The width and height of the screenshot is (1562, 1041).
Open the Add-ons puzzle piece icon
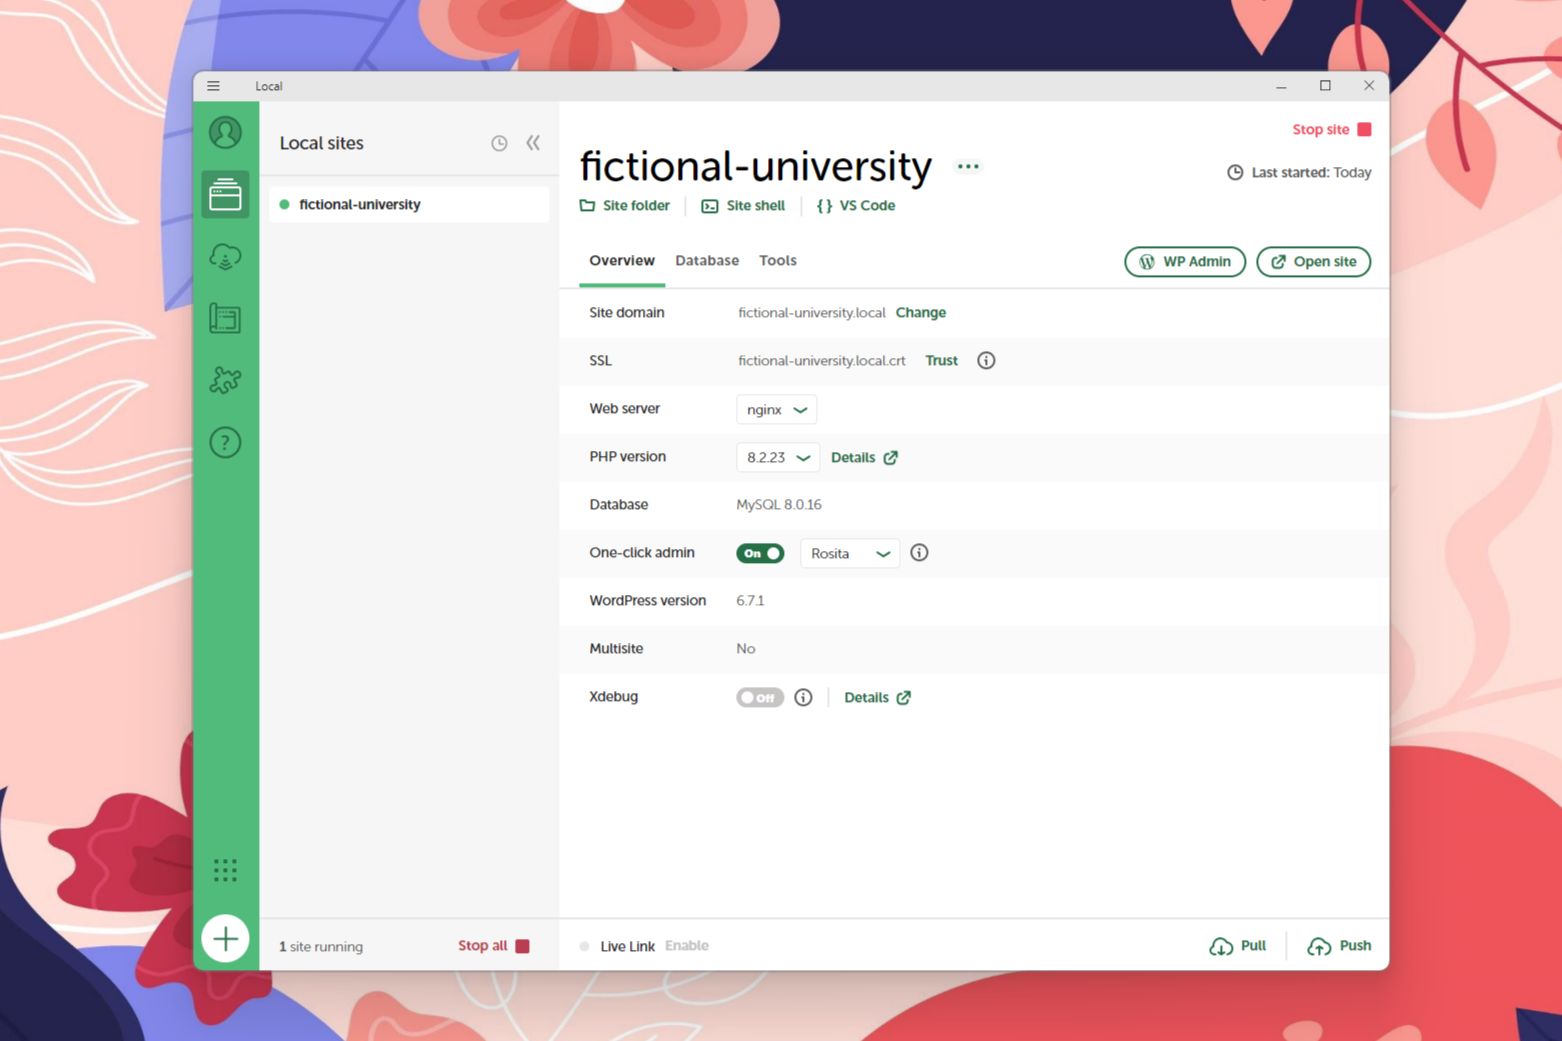(225, 380)
